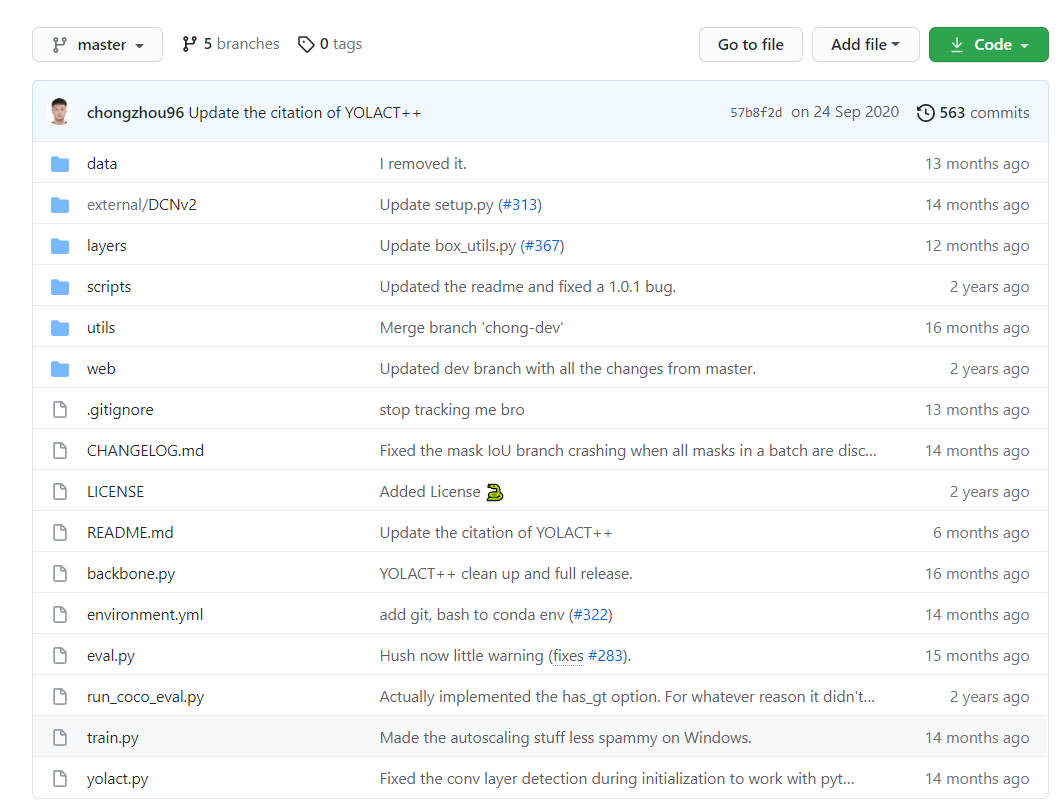Screen dimensions: 1062x812
Task: Open the data folder
Action: 102,164
